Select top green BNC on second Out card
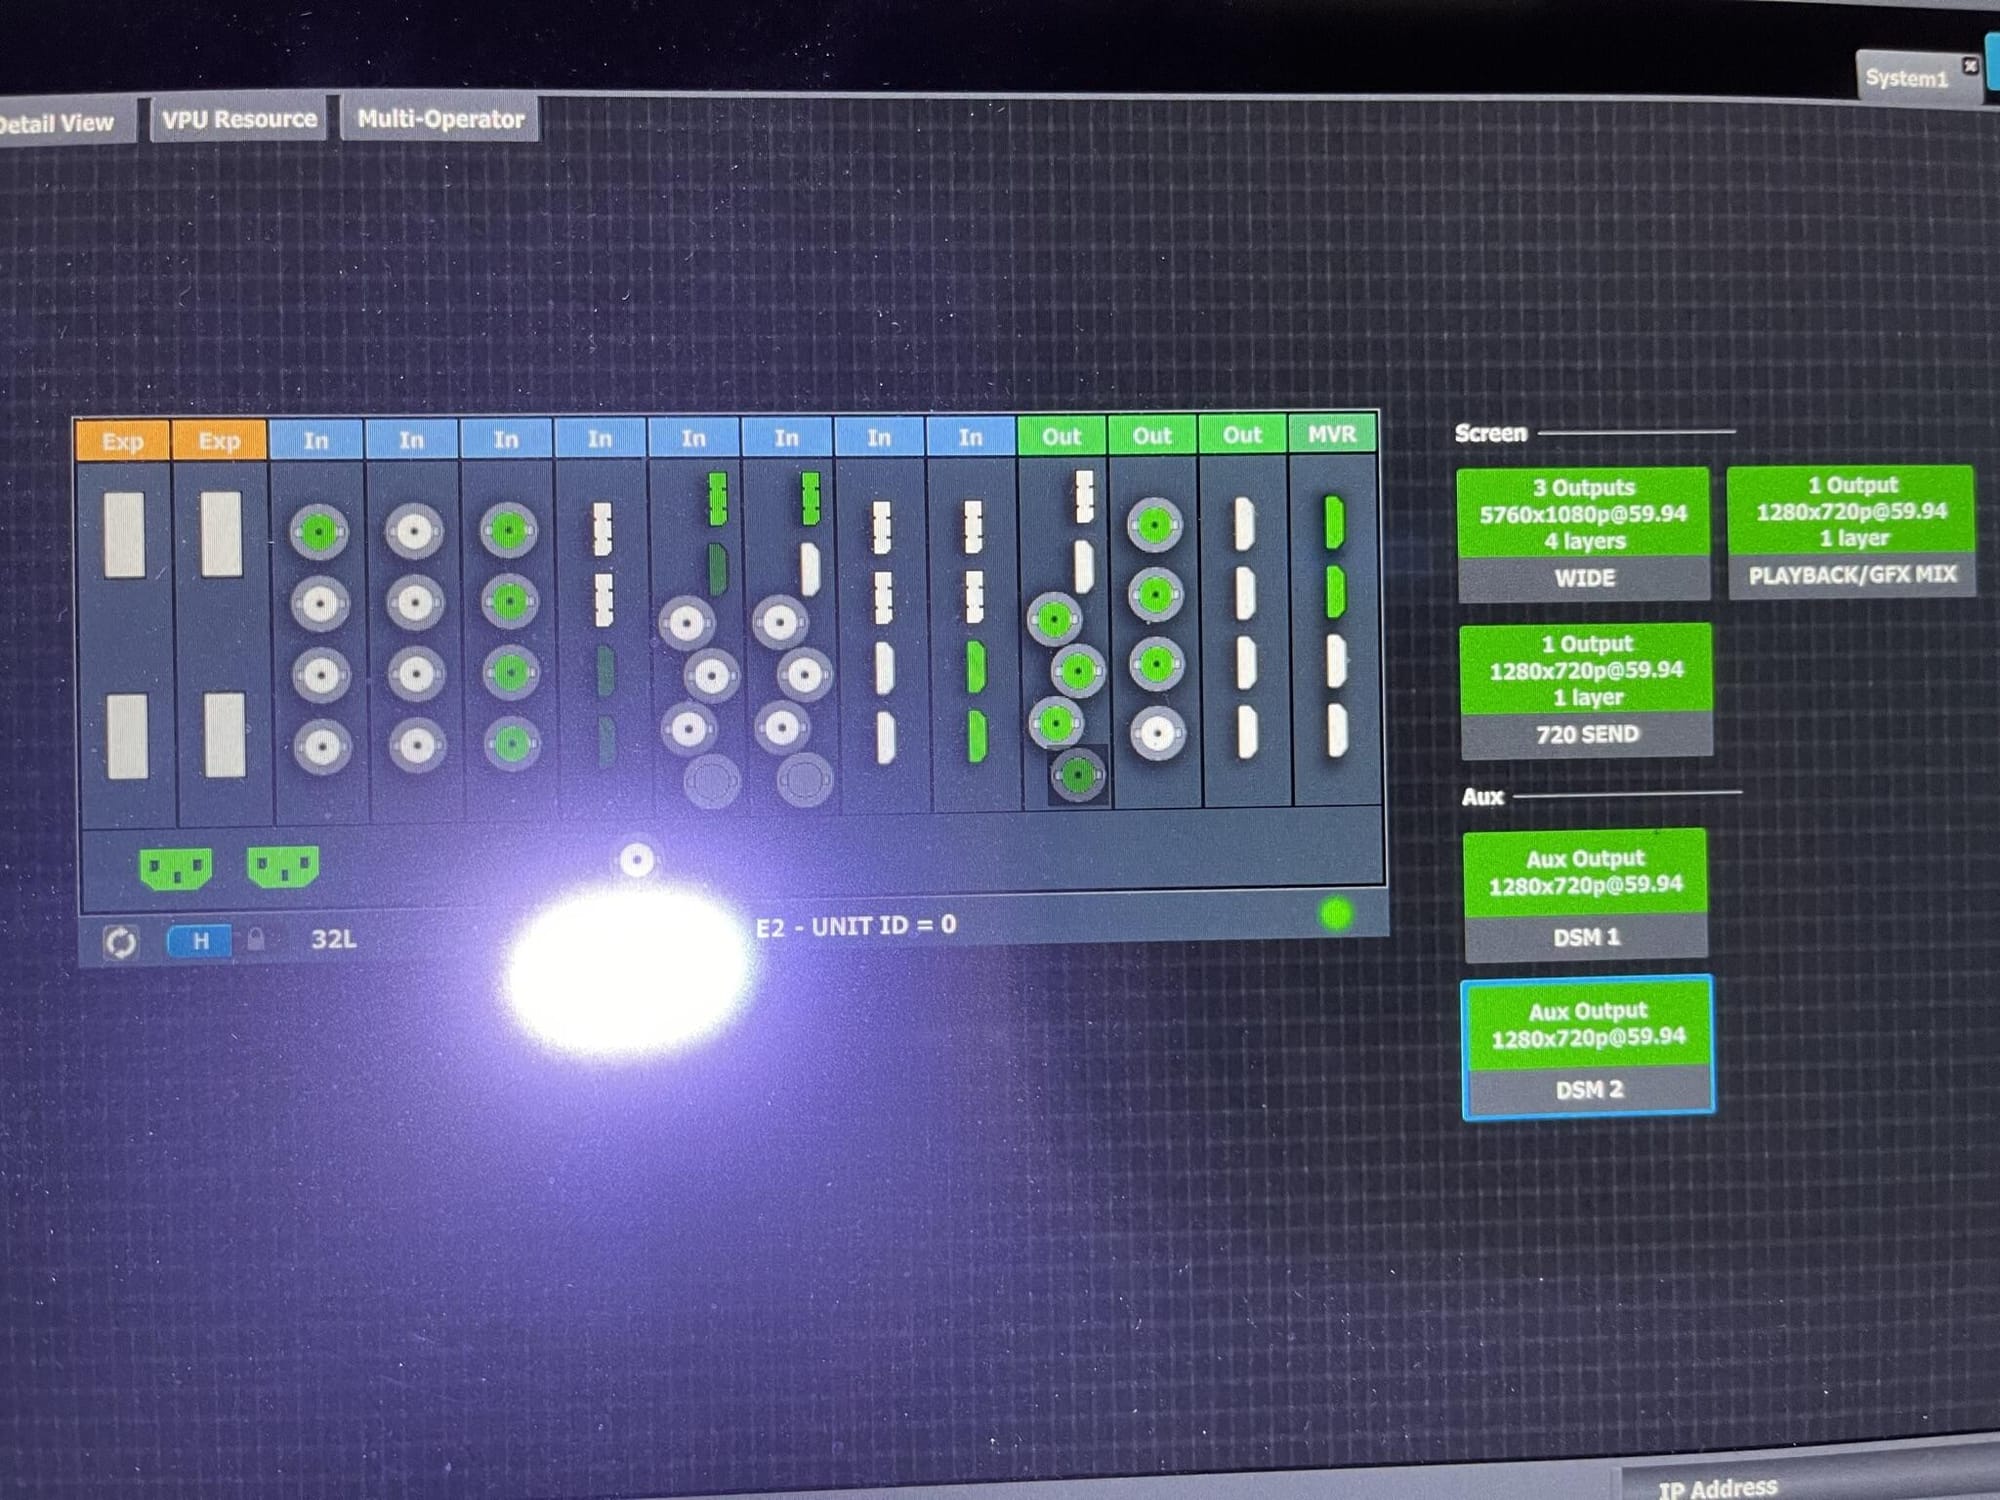The width and height of the screenshot is (2000, 1500). [1155, 524]
